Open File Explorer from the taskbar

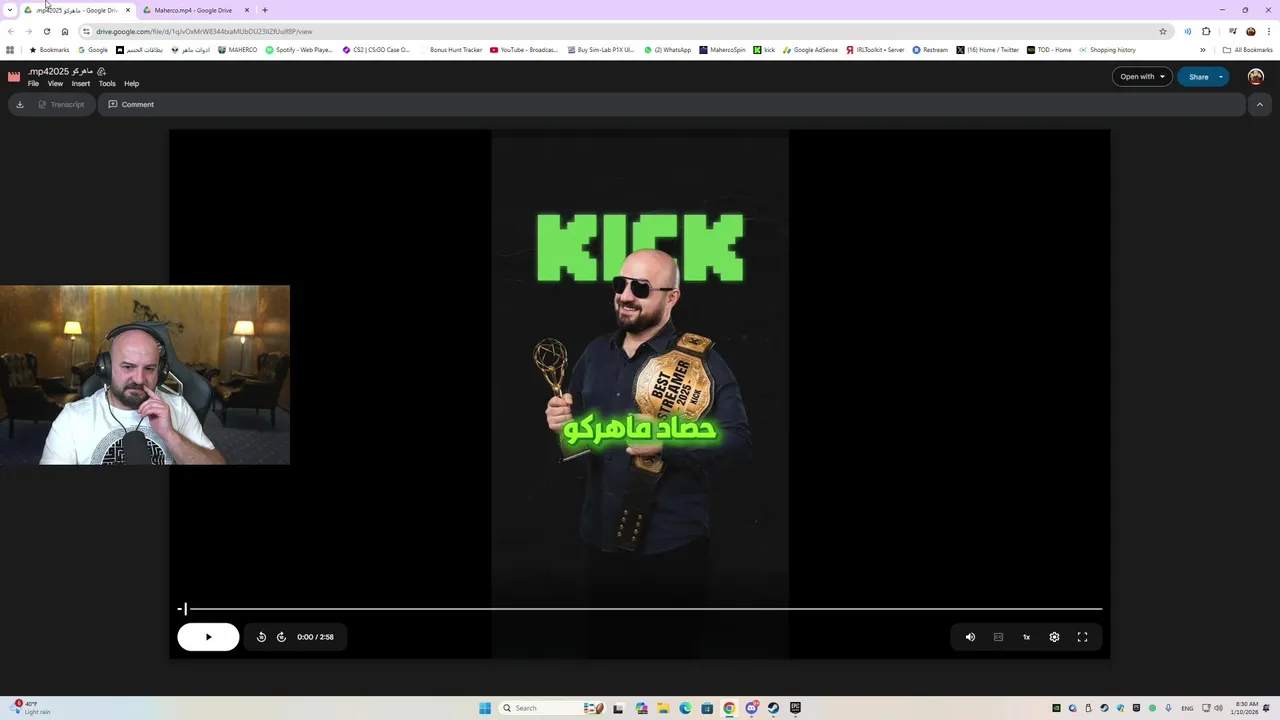coord(663,708)
